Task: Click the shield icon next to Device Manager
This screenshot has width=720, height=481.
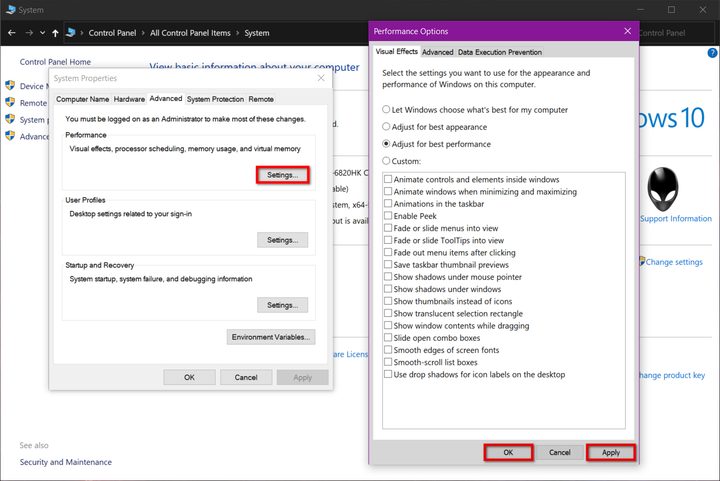Action: (10, 85)
